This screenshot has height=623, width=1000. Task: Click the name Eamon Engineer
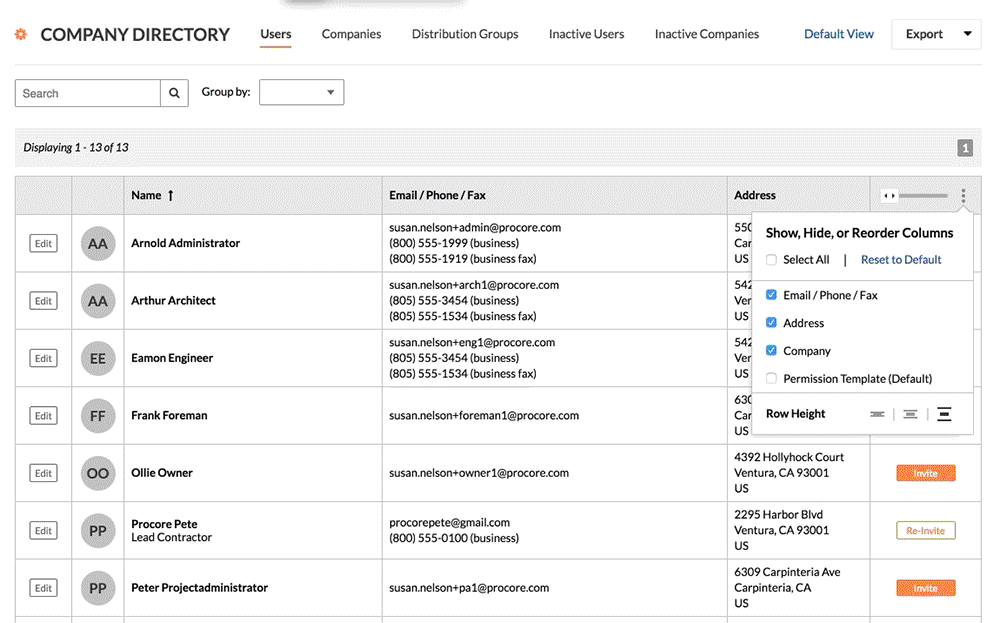[x=172, y=358]
